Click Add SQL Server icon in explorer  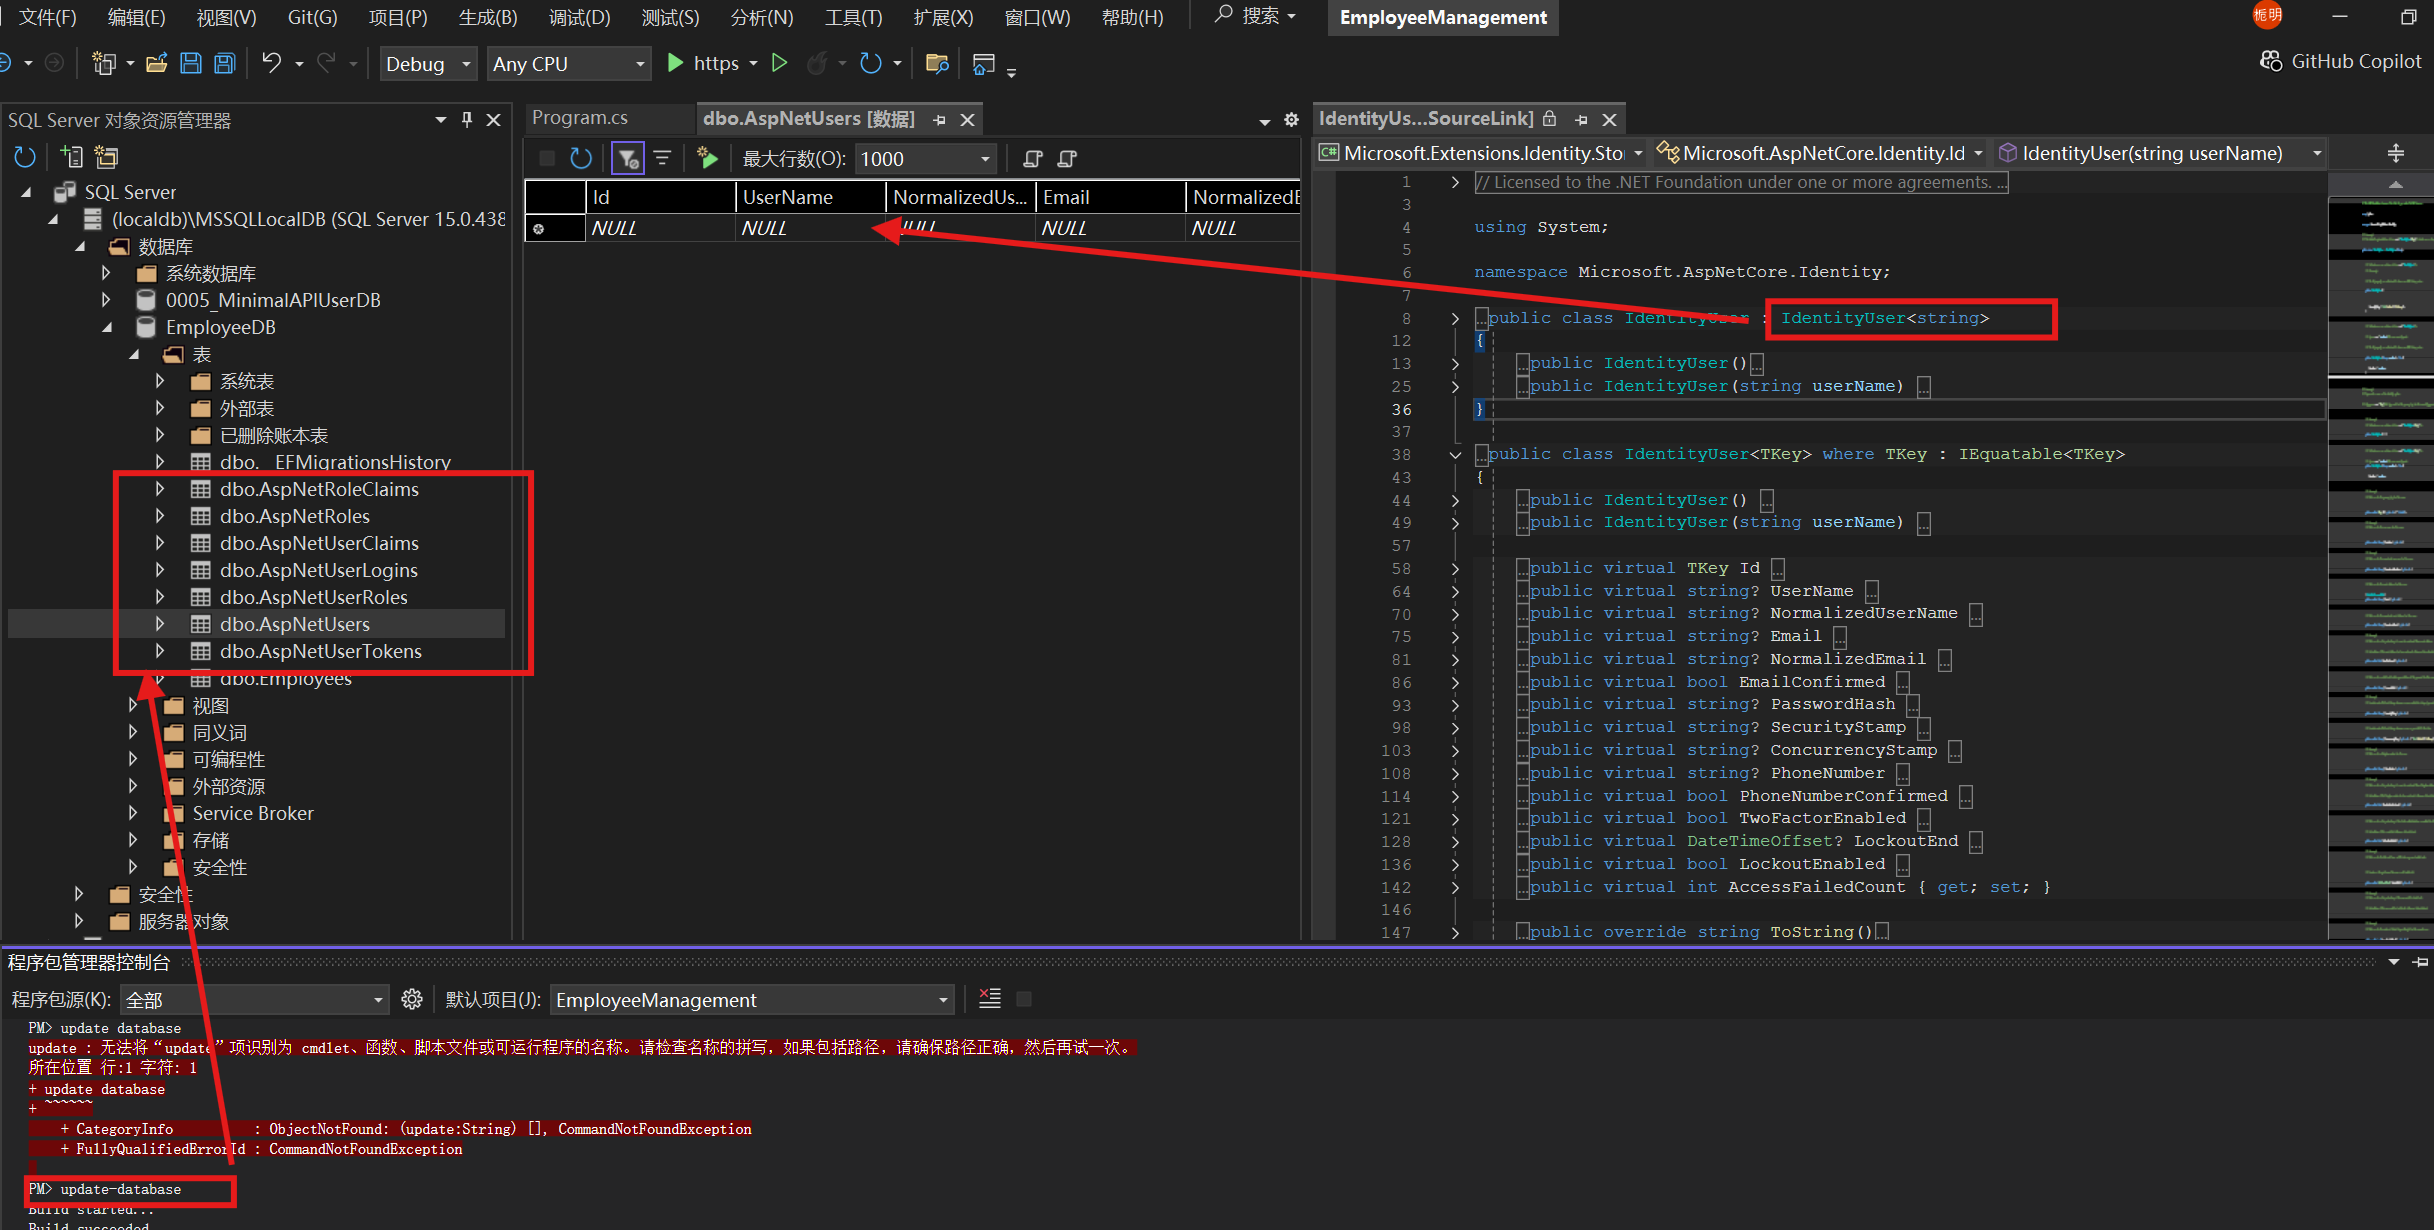72,157
